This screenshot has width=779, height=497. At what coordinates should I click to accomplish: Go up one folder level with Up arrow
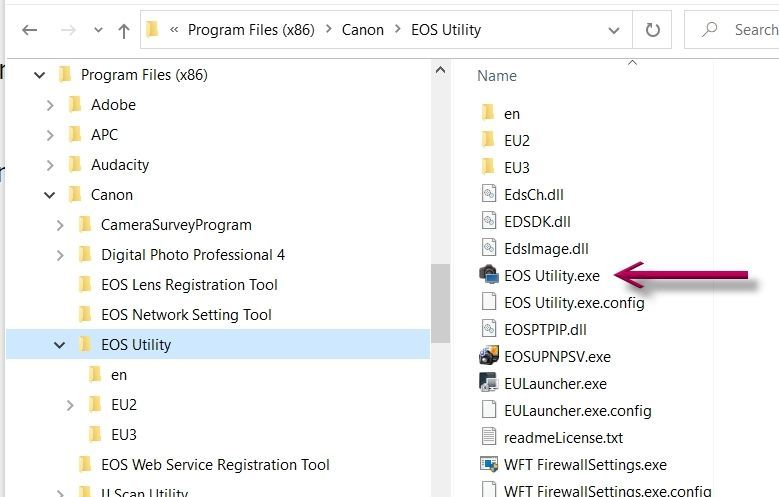coord(123,31)
